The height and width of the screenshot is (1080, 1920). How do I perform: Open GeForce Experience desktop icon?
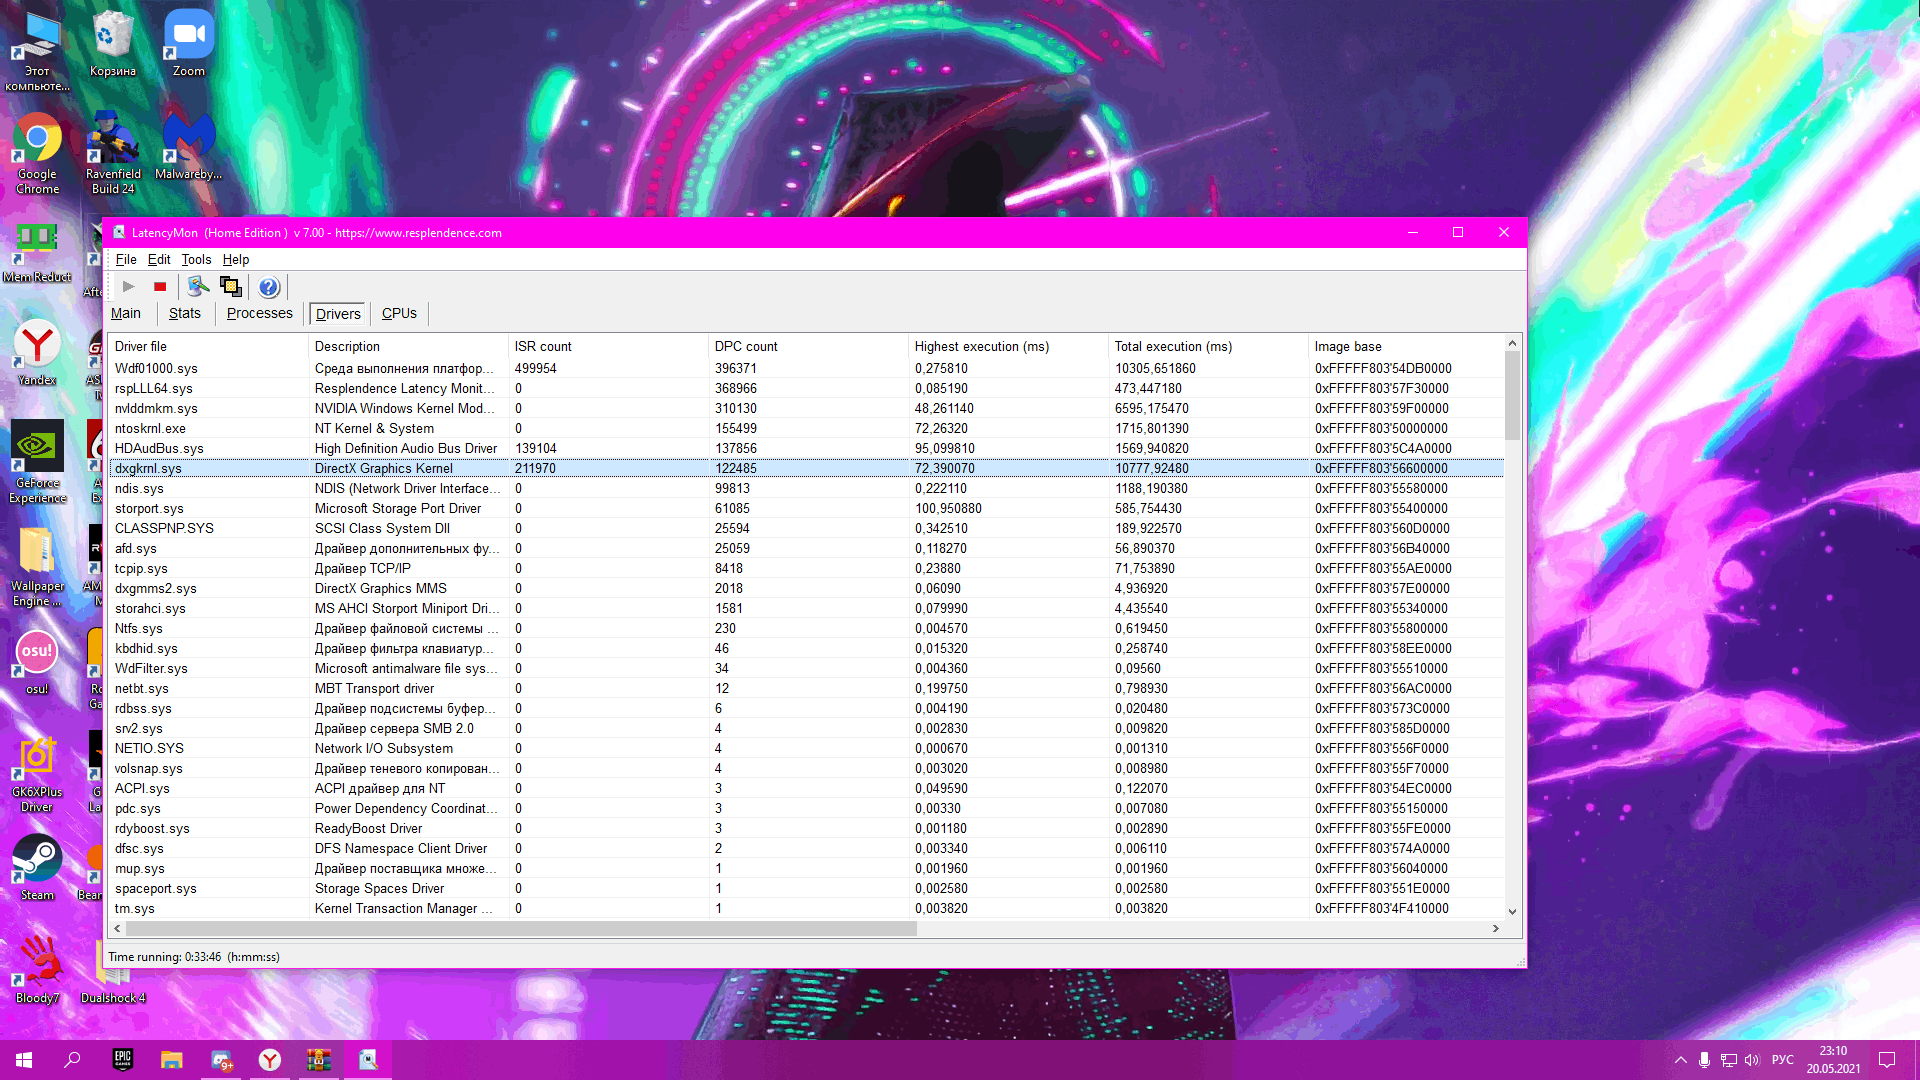(37, 462)
